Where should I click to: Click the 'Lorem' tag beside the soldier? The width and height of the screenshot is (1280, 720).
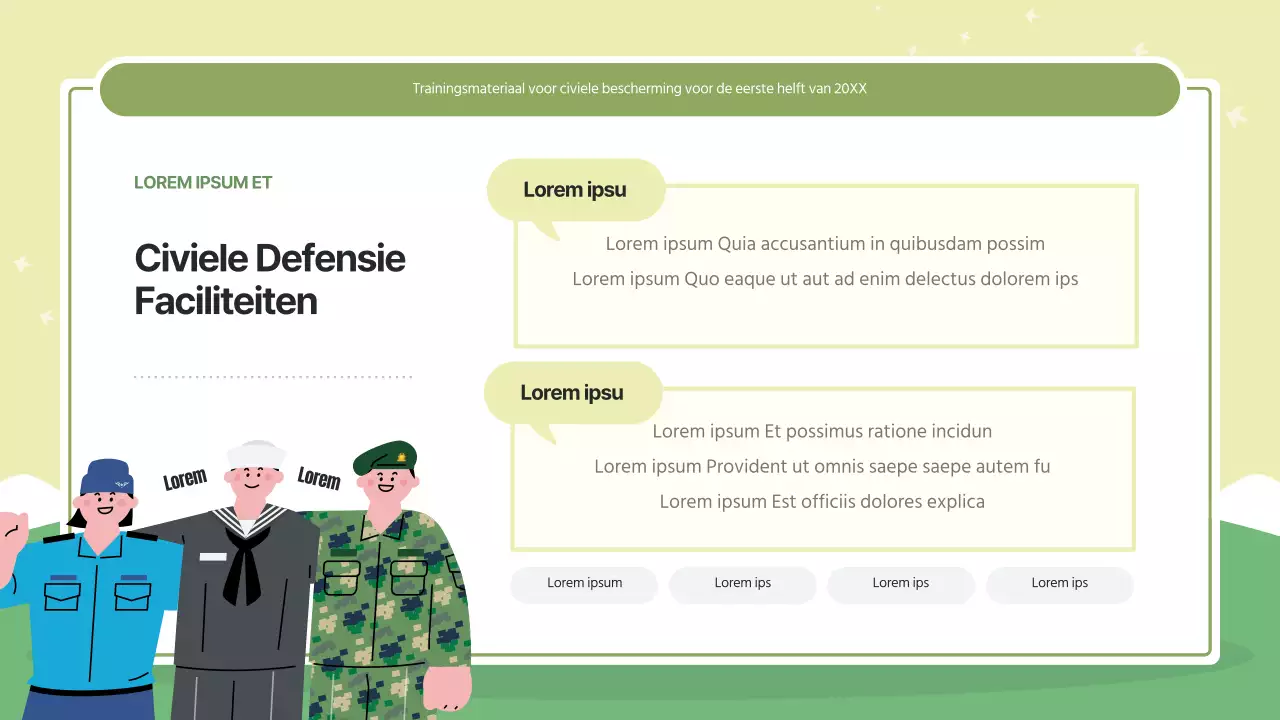pyautogui.click(x=319, y=479)
